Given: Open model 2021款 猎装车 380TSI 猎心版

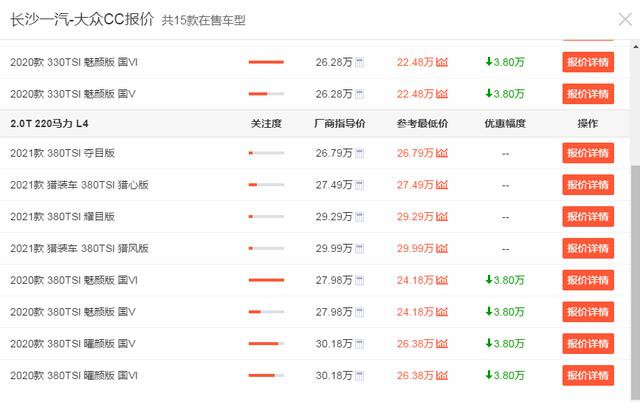Looking at the screenshot, I should click(80, 185).
